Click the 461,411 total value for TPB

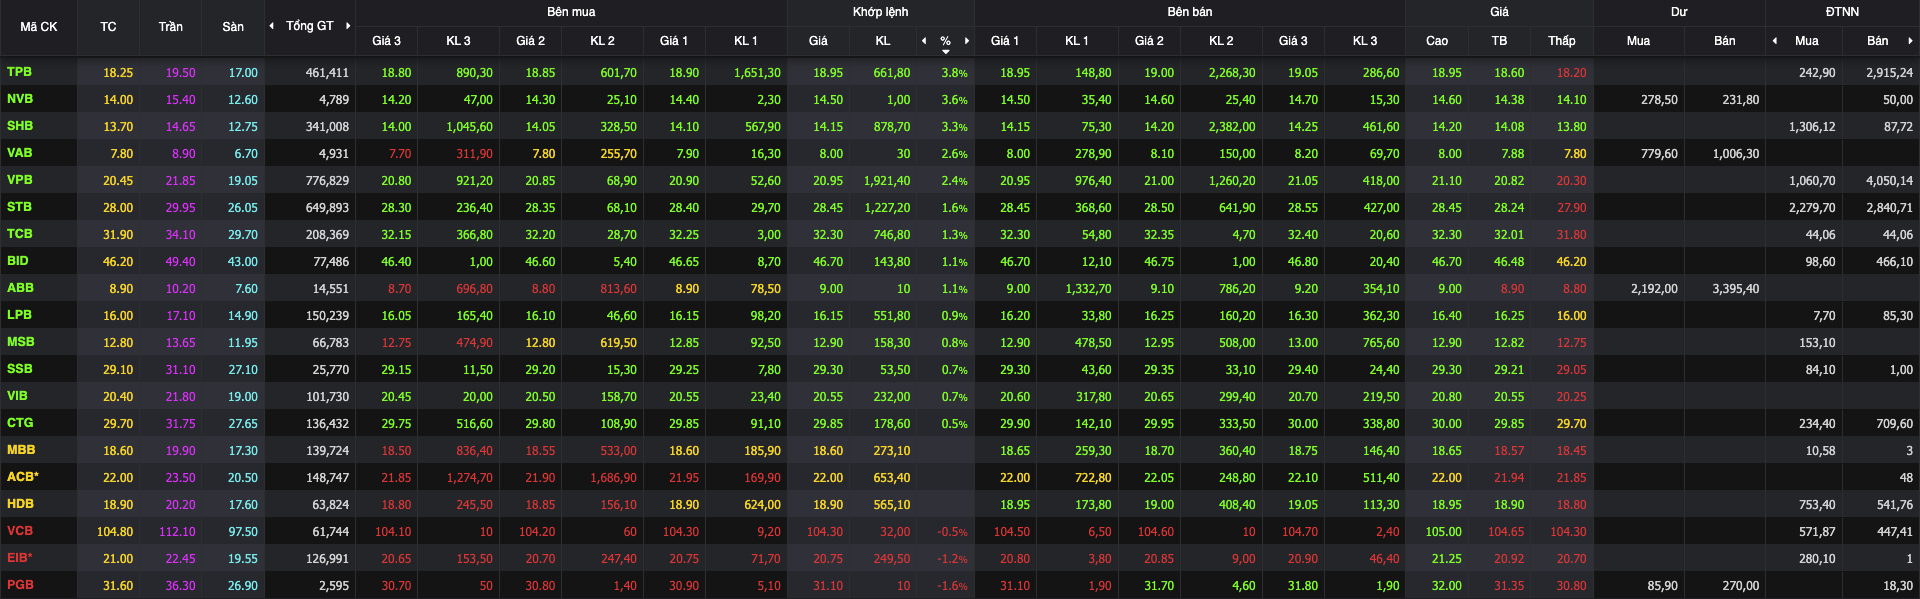(x=327, y=73)
